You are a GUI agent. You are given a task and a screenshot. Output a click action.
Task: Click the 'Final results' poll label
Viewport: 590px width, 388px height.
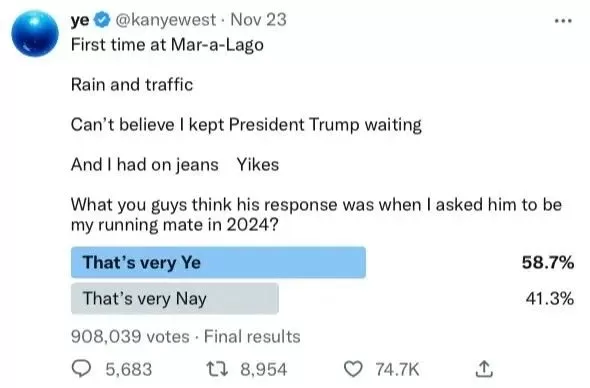tap(252, 336)
